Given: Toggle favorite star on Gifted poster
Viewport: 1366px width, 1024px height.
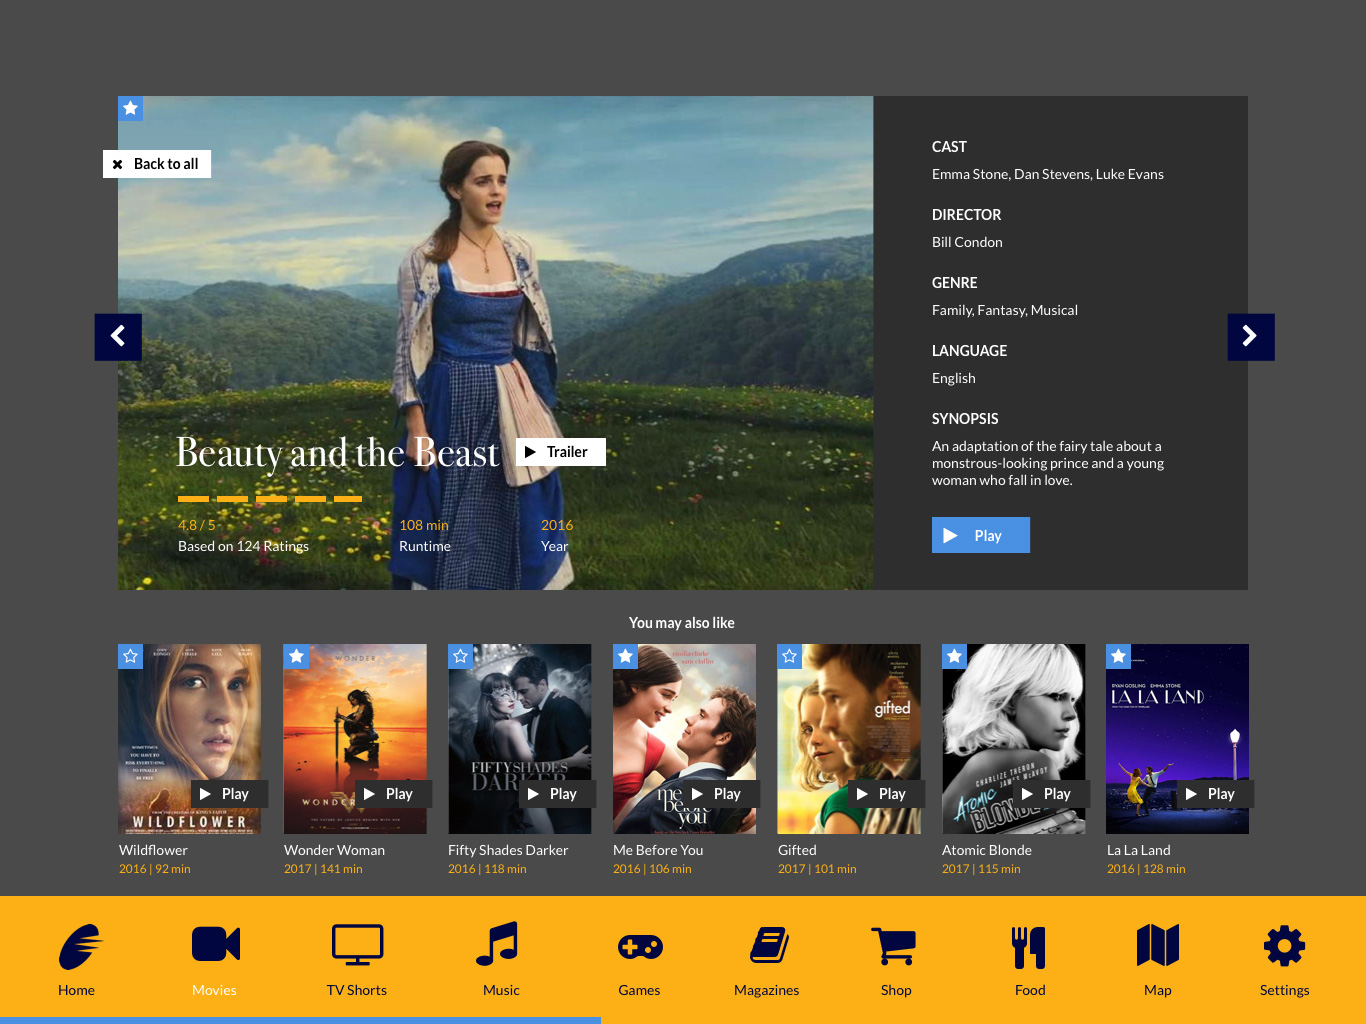Looking at the screenshot, I should [x=790, y=656].
